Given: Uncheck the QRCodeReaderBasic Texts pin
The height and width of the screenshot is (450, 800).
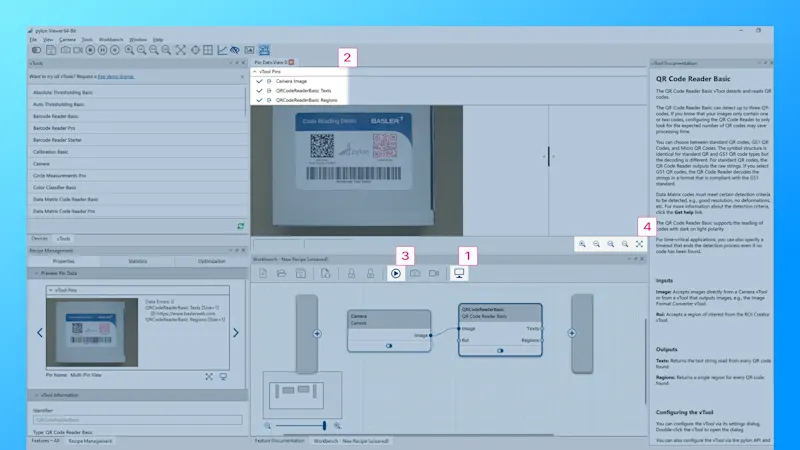Looking at the screenshot, I should (259, 91).
